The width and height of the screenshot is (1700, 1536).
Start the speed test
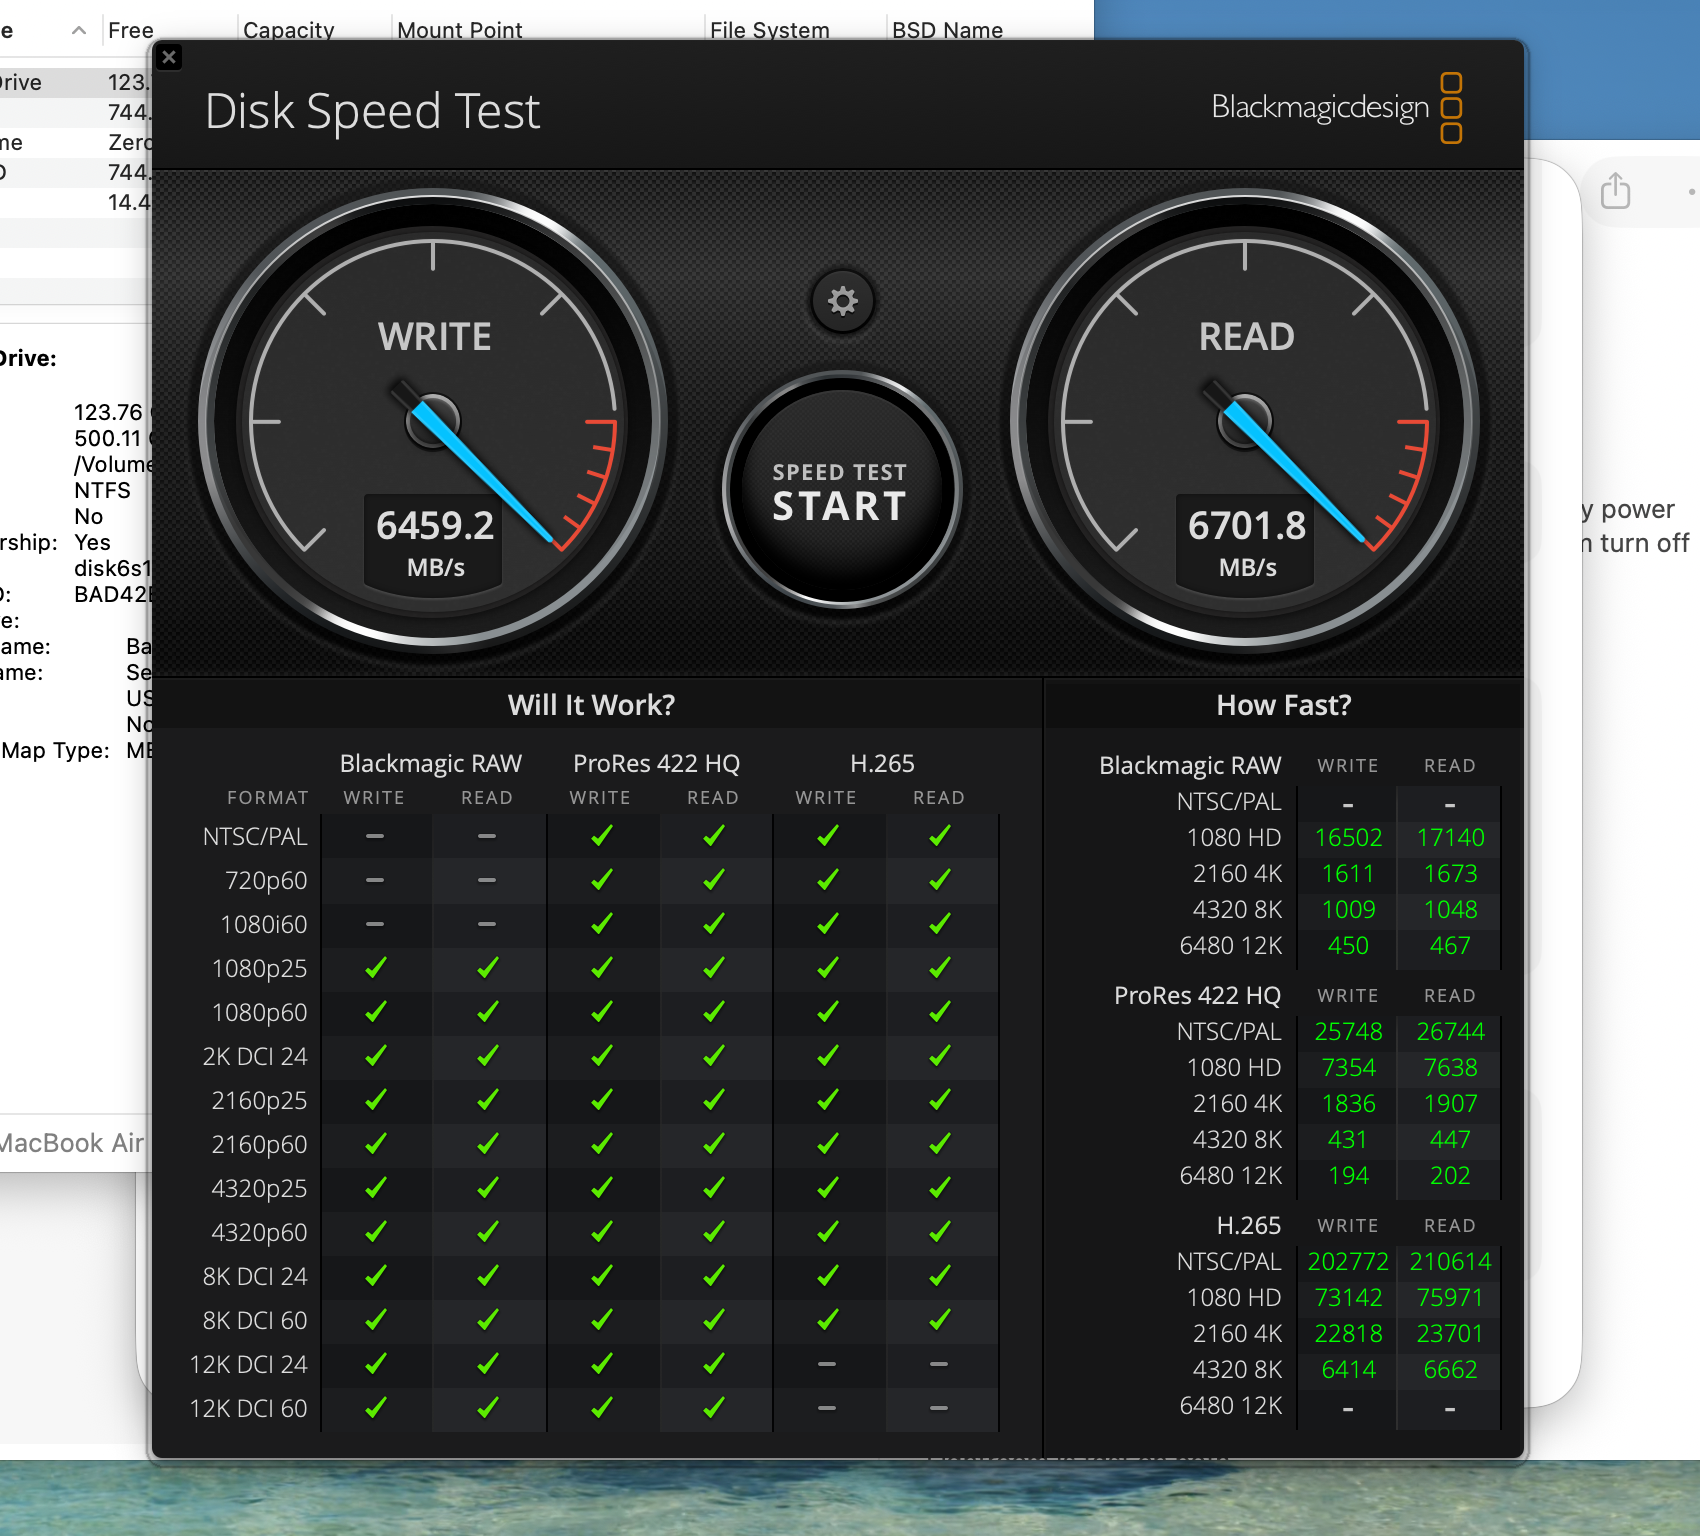tap(841, 490)
